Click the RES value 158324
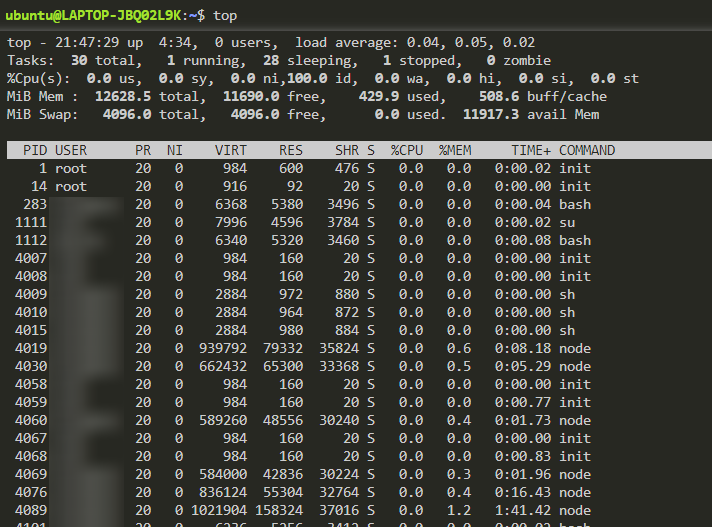Screen dimensions: 712x527 click(277, 510)
